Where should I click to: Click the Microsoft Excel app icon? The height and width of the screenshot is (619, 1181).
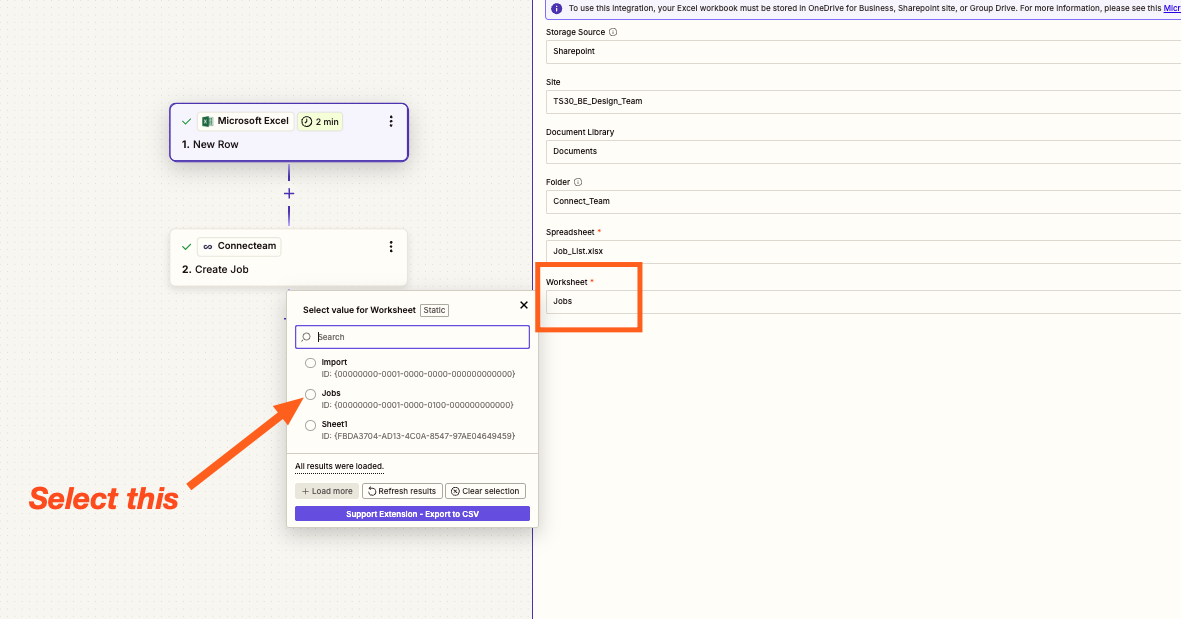point(207,121)
